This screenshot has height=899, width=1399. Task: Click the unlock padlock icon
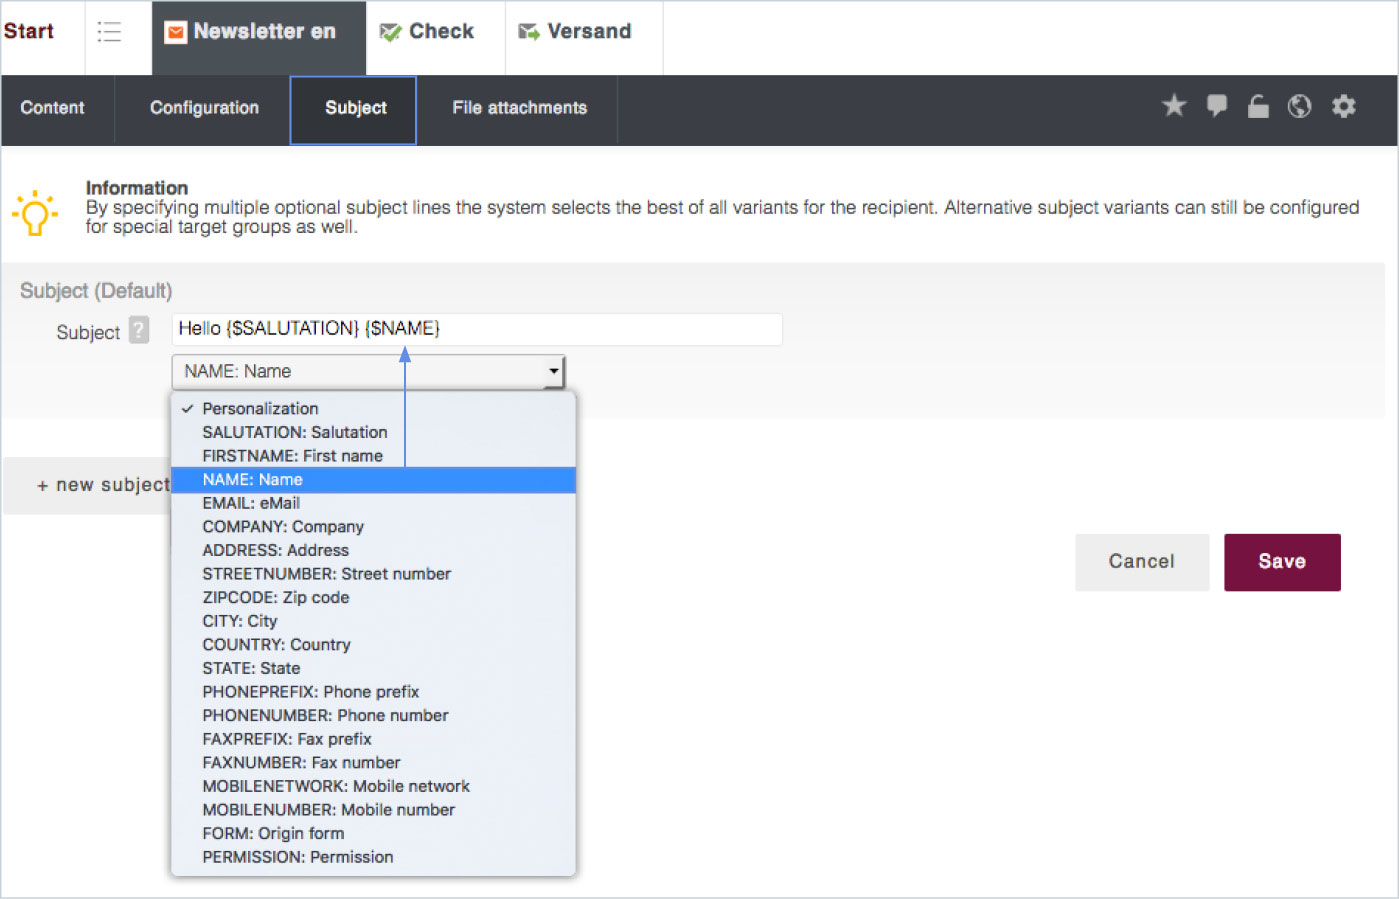(x=1258, y=106)
